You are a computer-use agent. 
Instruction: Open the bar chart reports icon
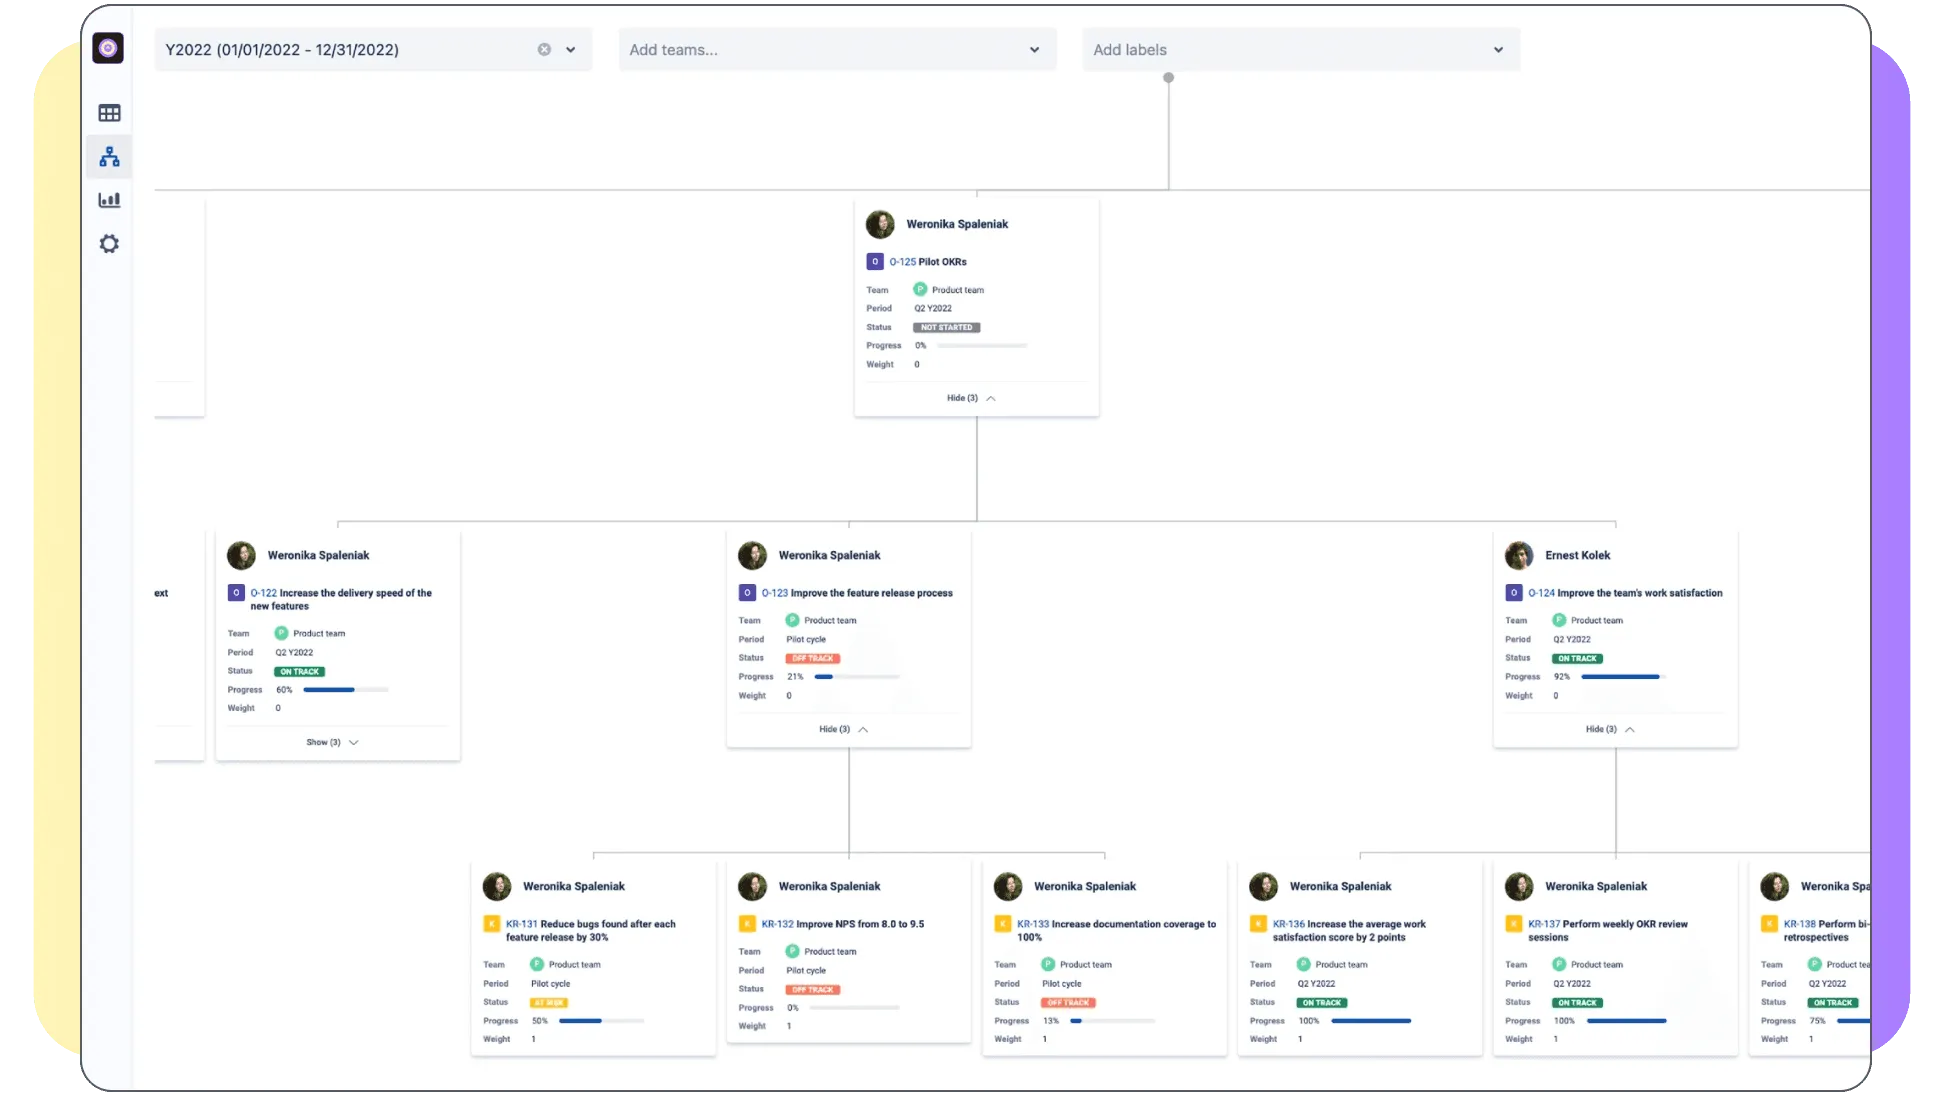pos(109,200)
